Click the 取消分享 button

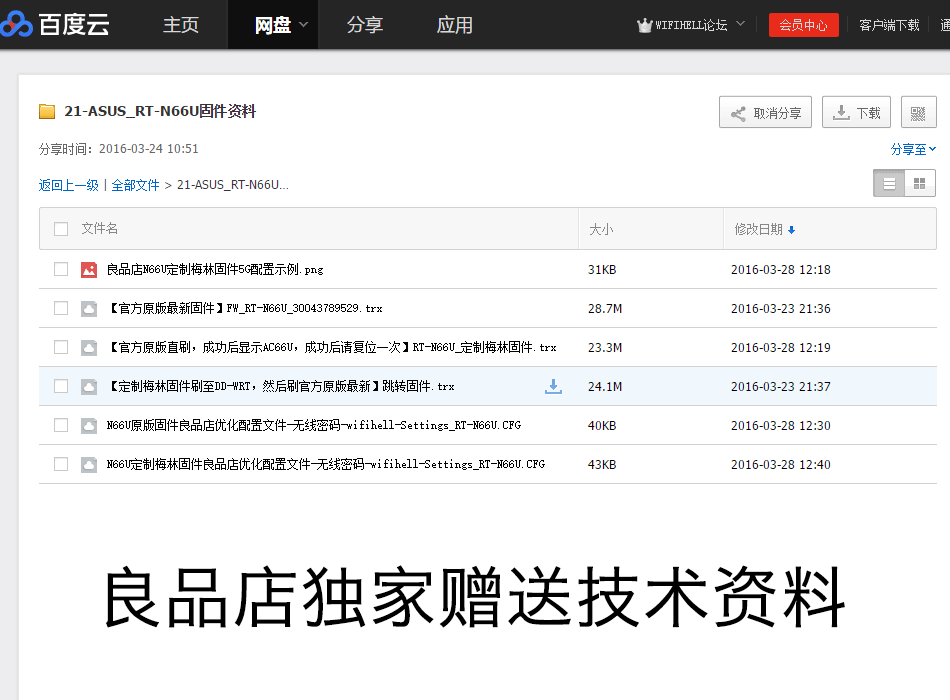[765, 113]
